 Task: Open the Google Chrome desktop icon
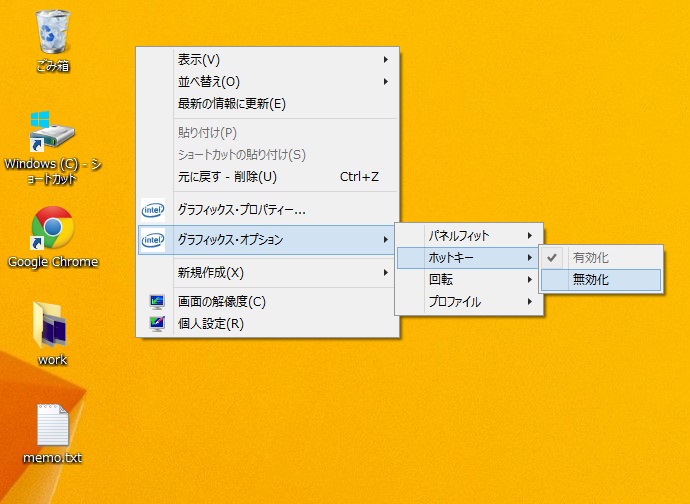coord(52,228)
